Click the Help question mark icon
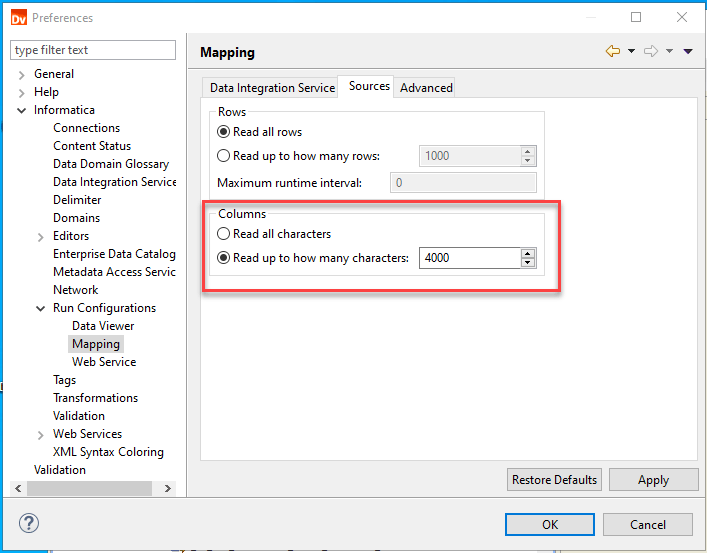 point(29,523)
